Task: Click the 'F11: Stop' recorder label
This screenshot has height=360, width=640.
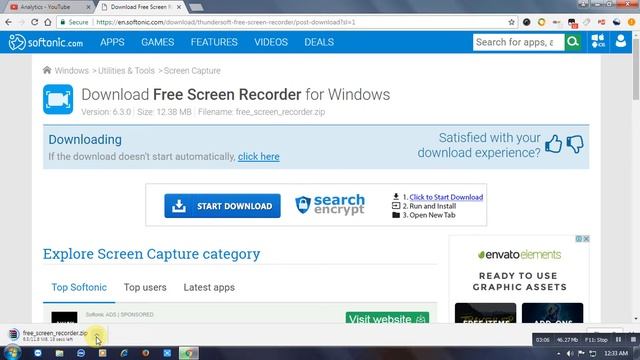Action: pyautogui.click(x=596, y=340)
